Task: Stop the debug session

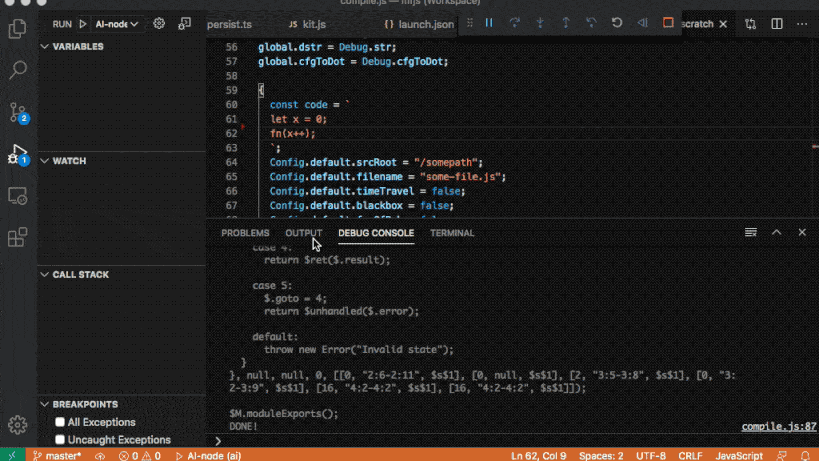Action: pyautogui.click(x=668, y=23)
